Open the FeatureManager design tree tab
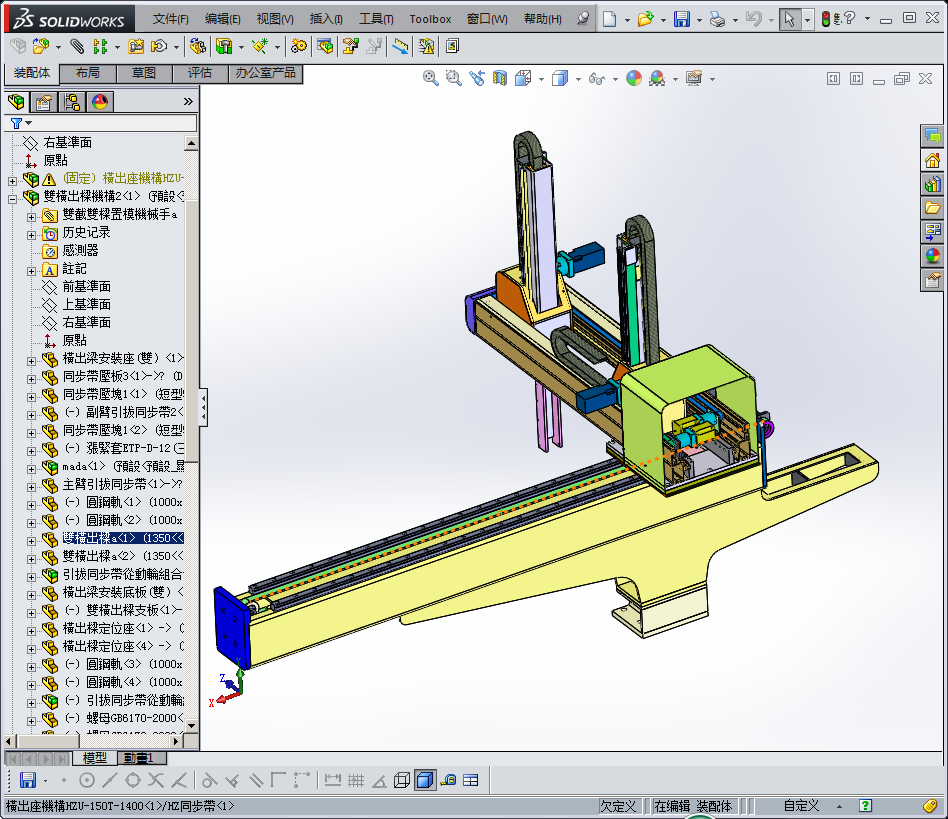This screenshot has height=819, width=948. [x=16, y=102]
